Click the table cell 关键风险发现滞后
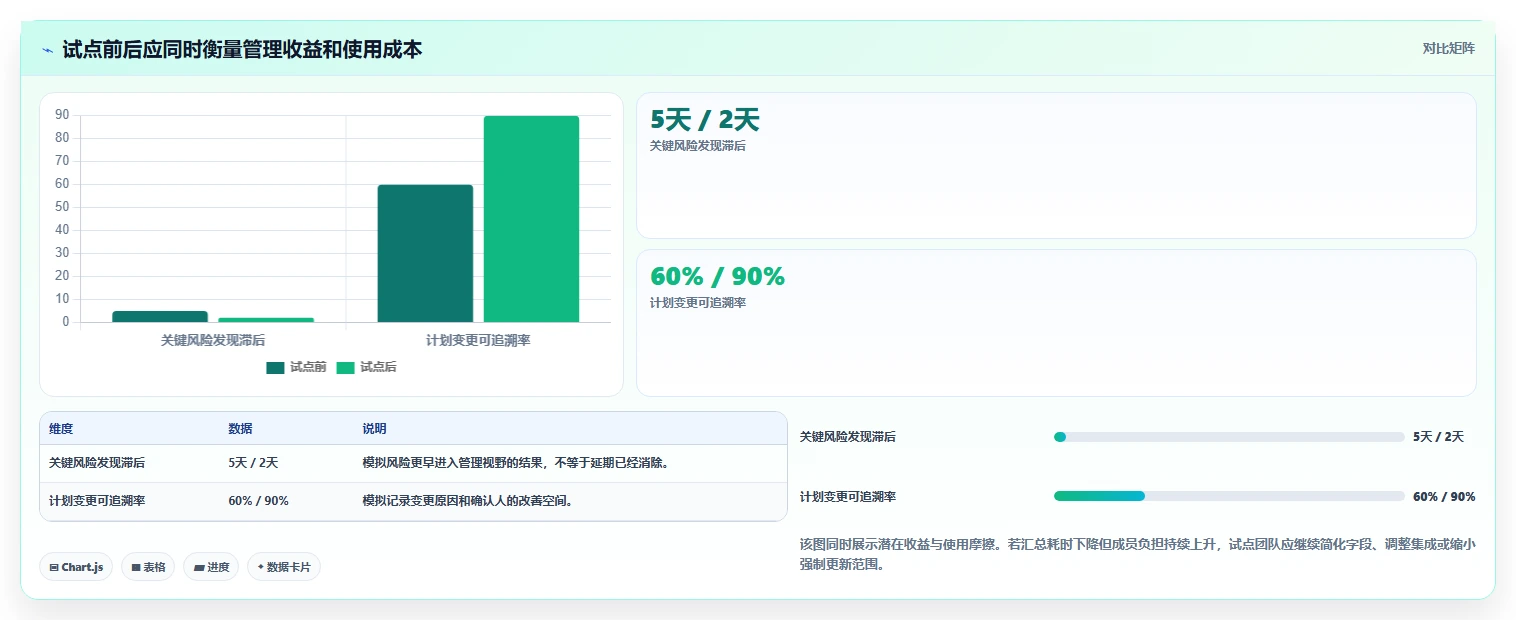Image resolution: width=1516 pixels, height=620 pixels. coord(97,463)
